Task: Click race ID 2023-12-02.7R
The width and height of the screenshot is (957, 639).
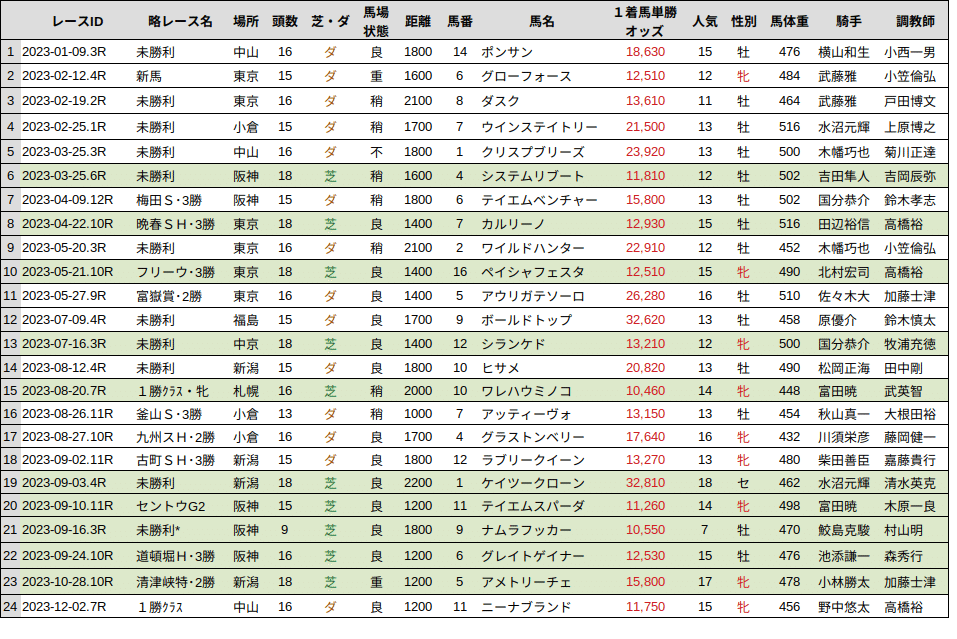Action: tap(64, 607)
